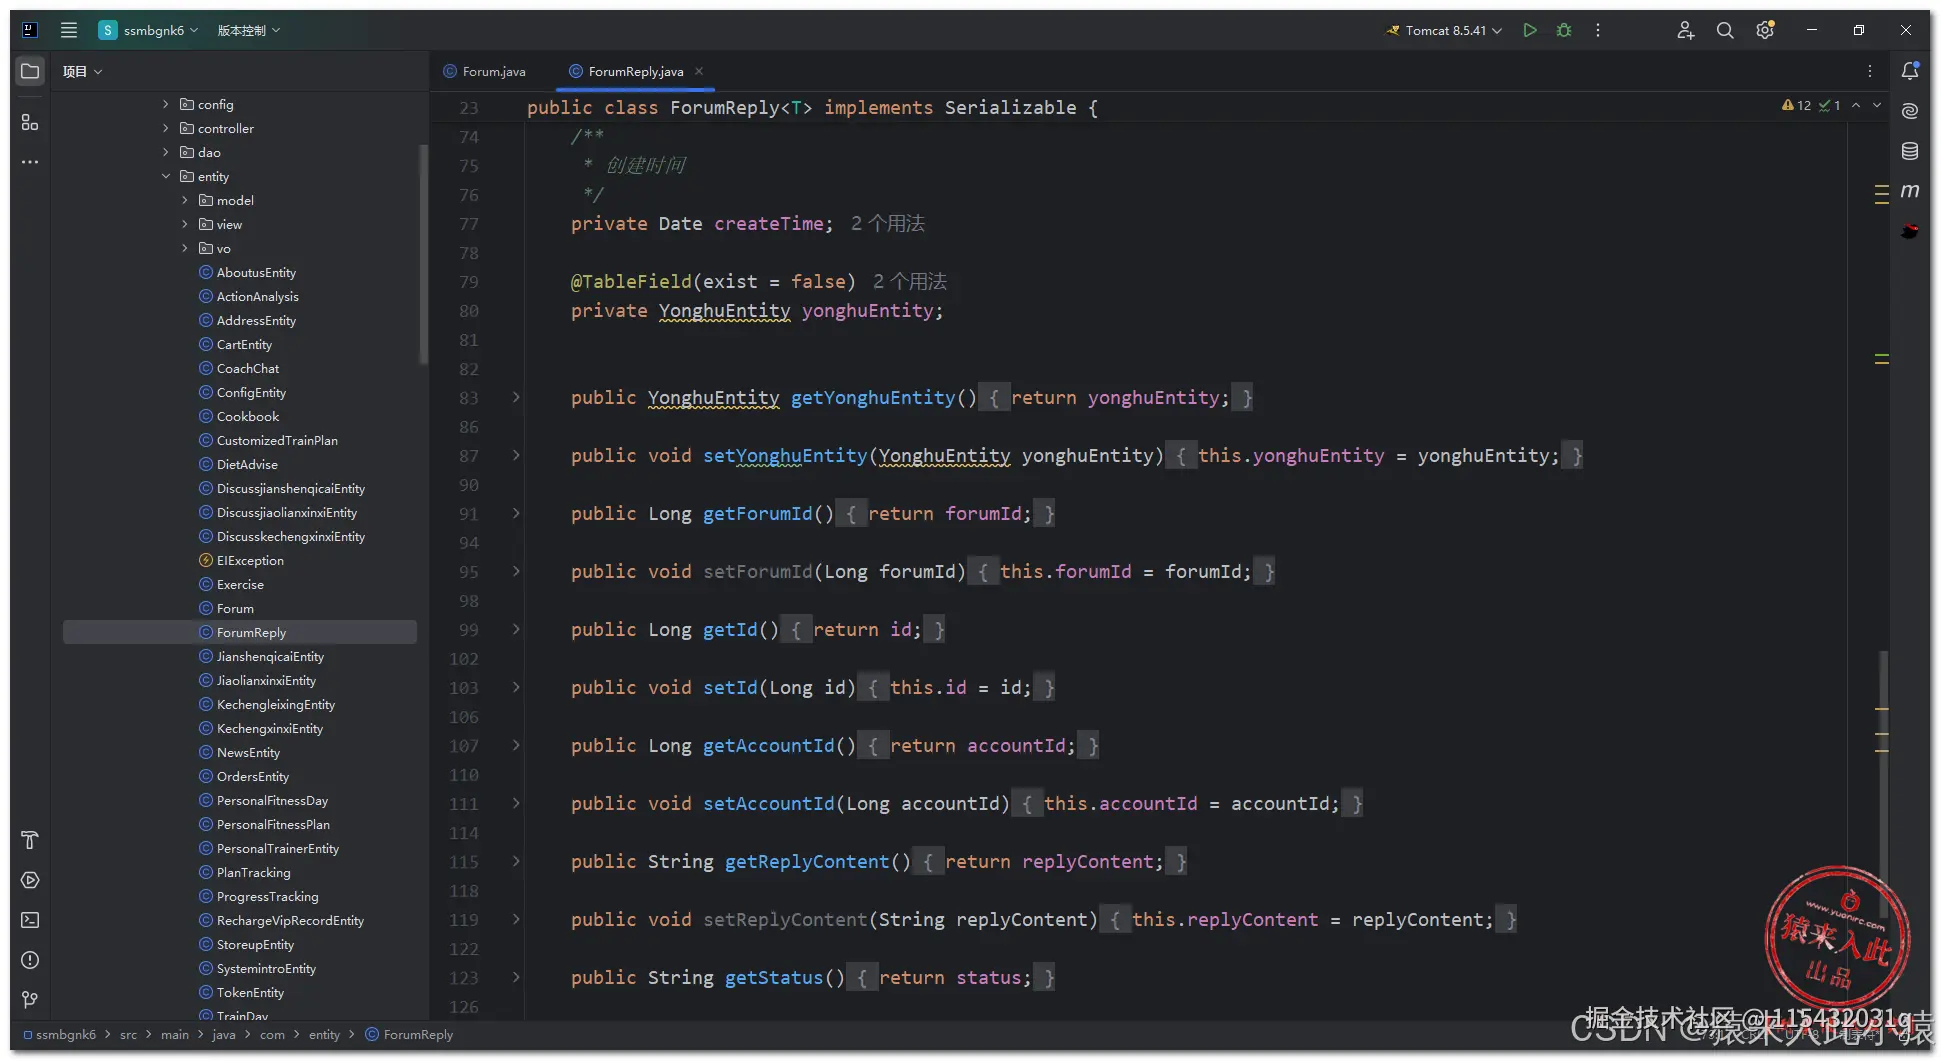Jump to previous highlighted error arrow
This screenshot has width=1941, height=1061.
coord(1856,105)
